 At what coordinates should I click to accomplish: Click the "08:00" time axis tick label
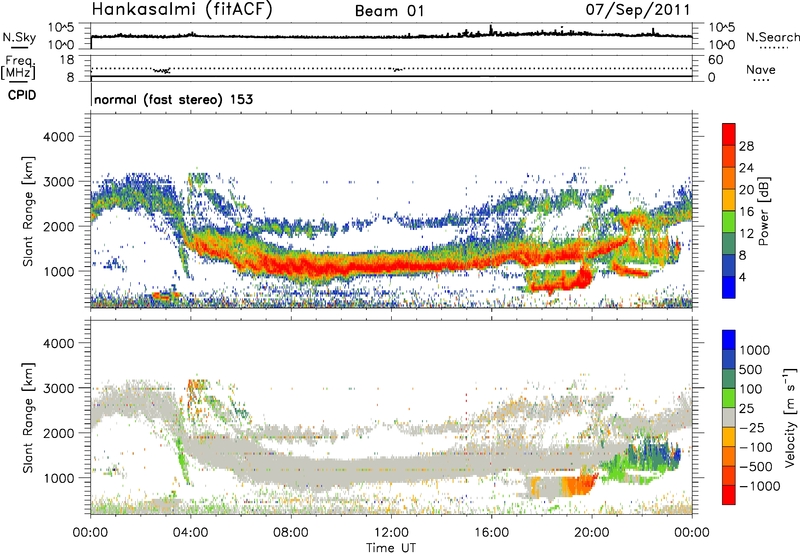(x=290, y=533)
